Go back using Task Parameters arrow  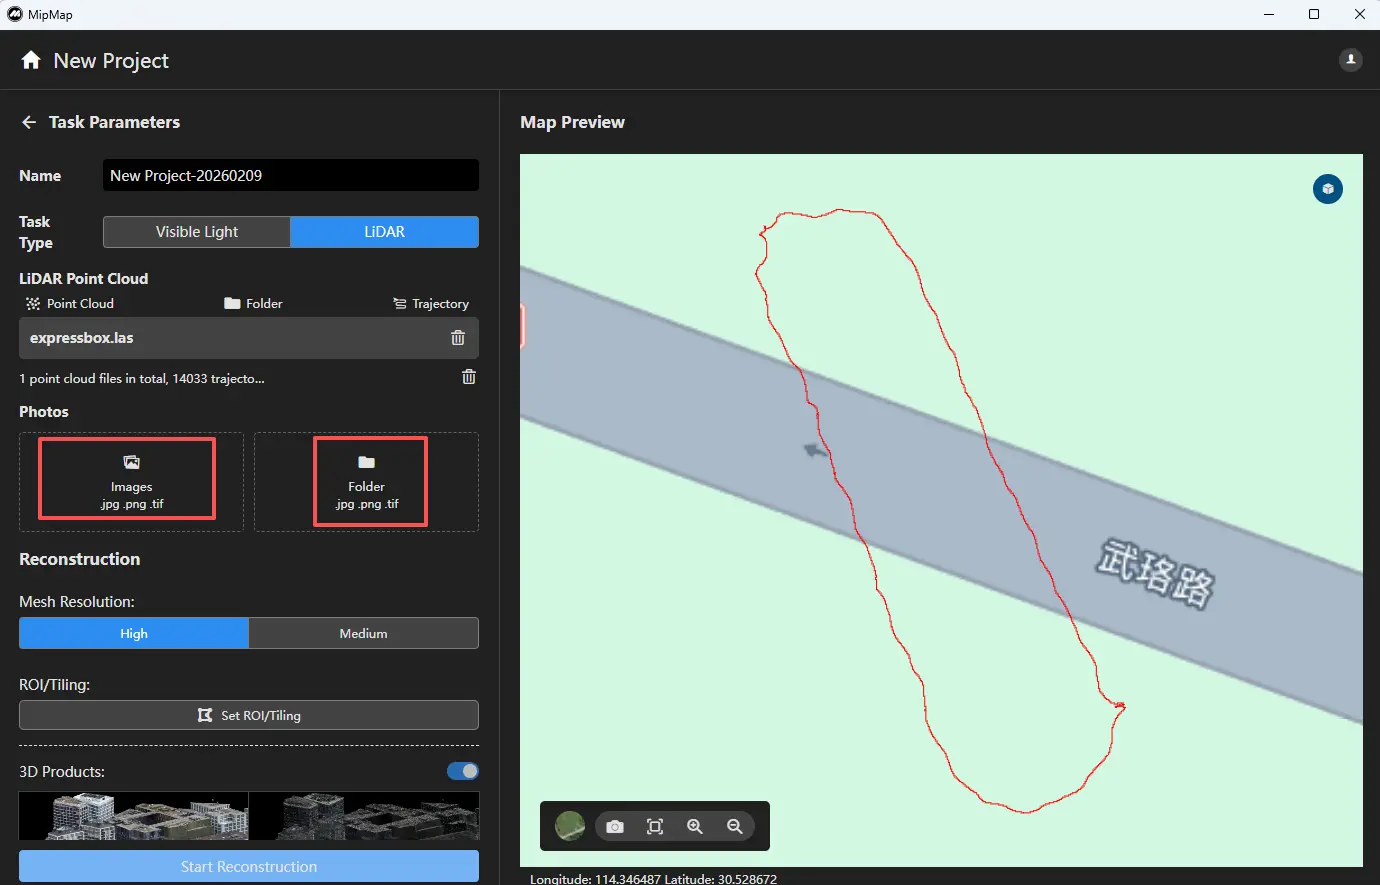point(29,122)
